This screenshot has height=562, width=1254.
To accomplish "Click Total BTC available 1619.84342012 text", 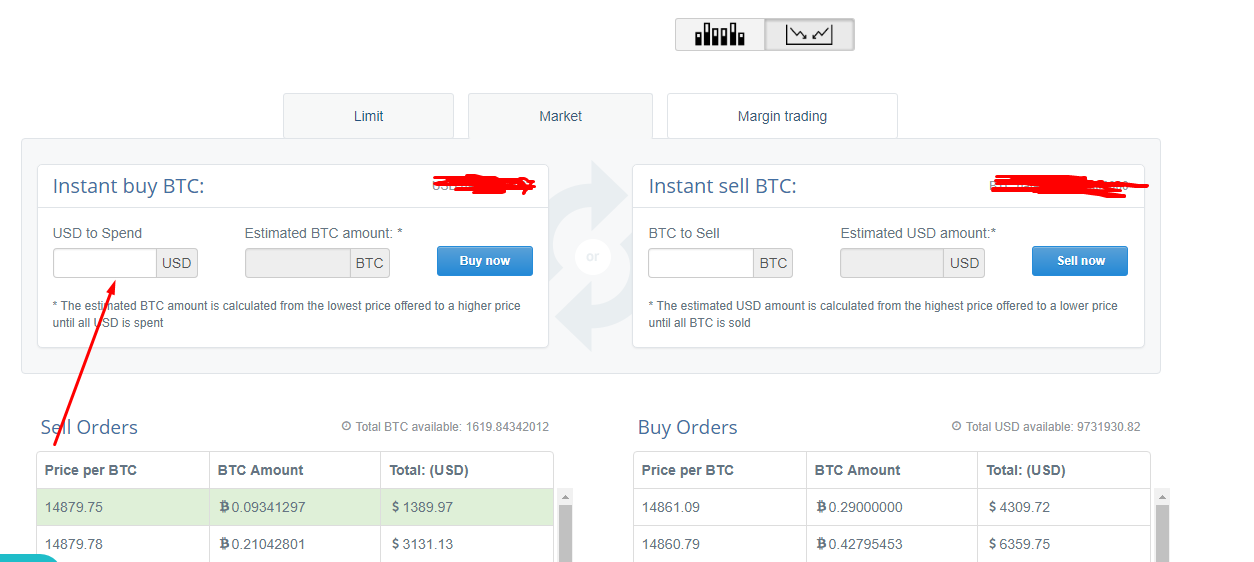I will point(452,427).
